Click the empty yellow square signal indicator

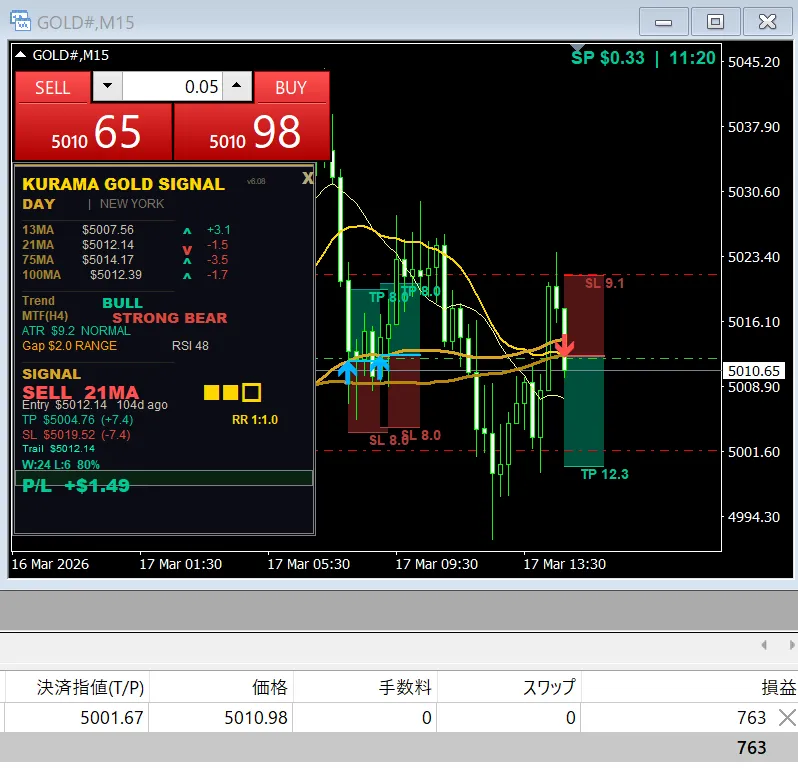pos(251,392)
